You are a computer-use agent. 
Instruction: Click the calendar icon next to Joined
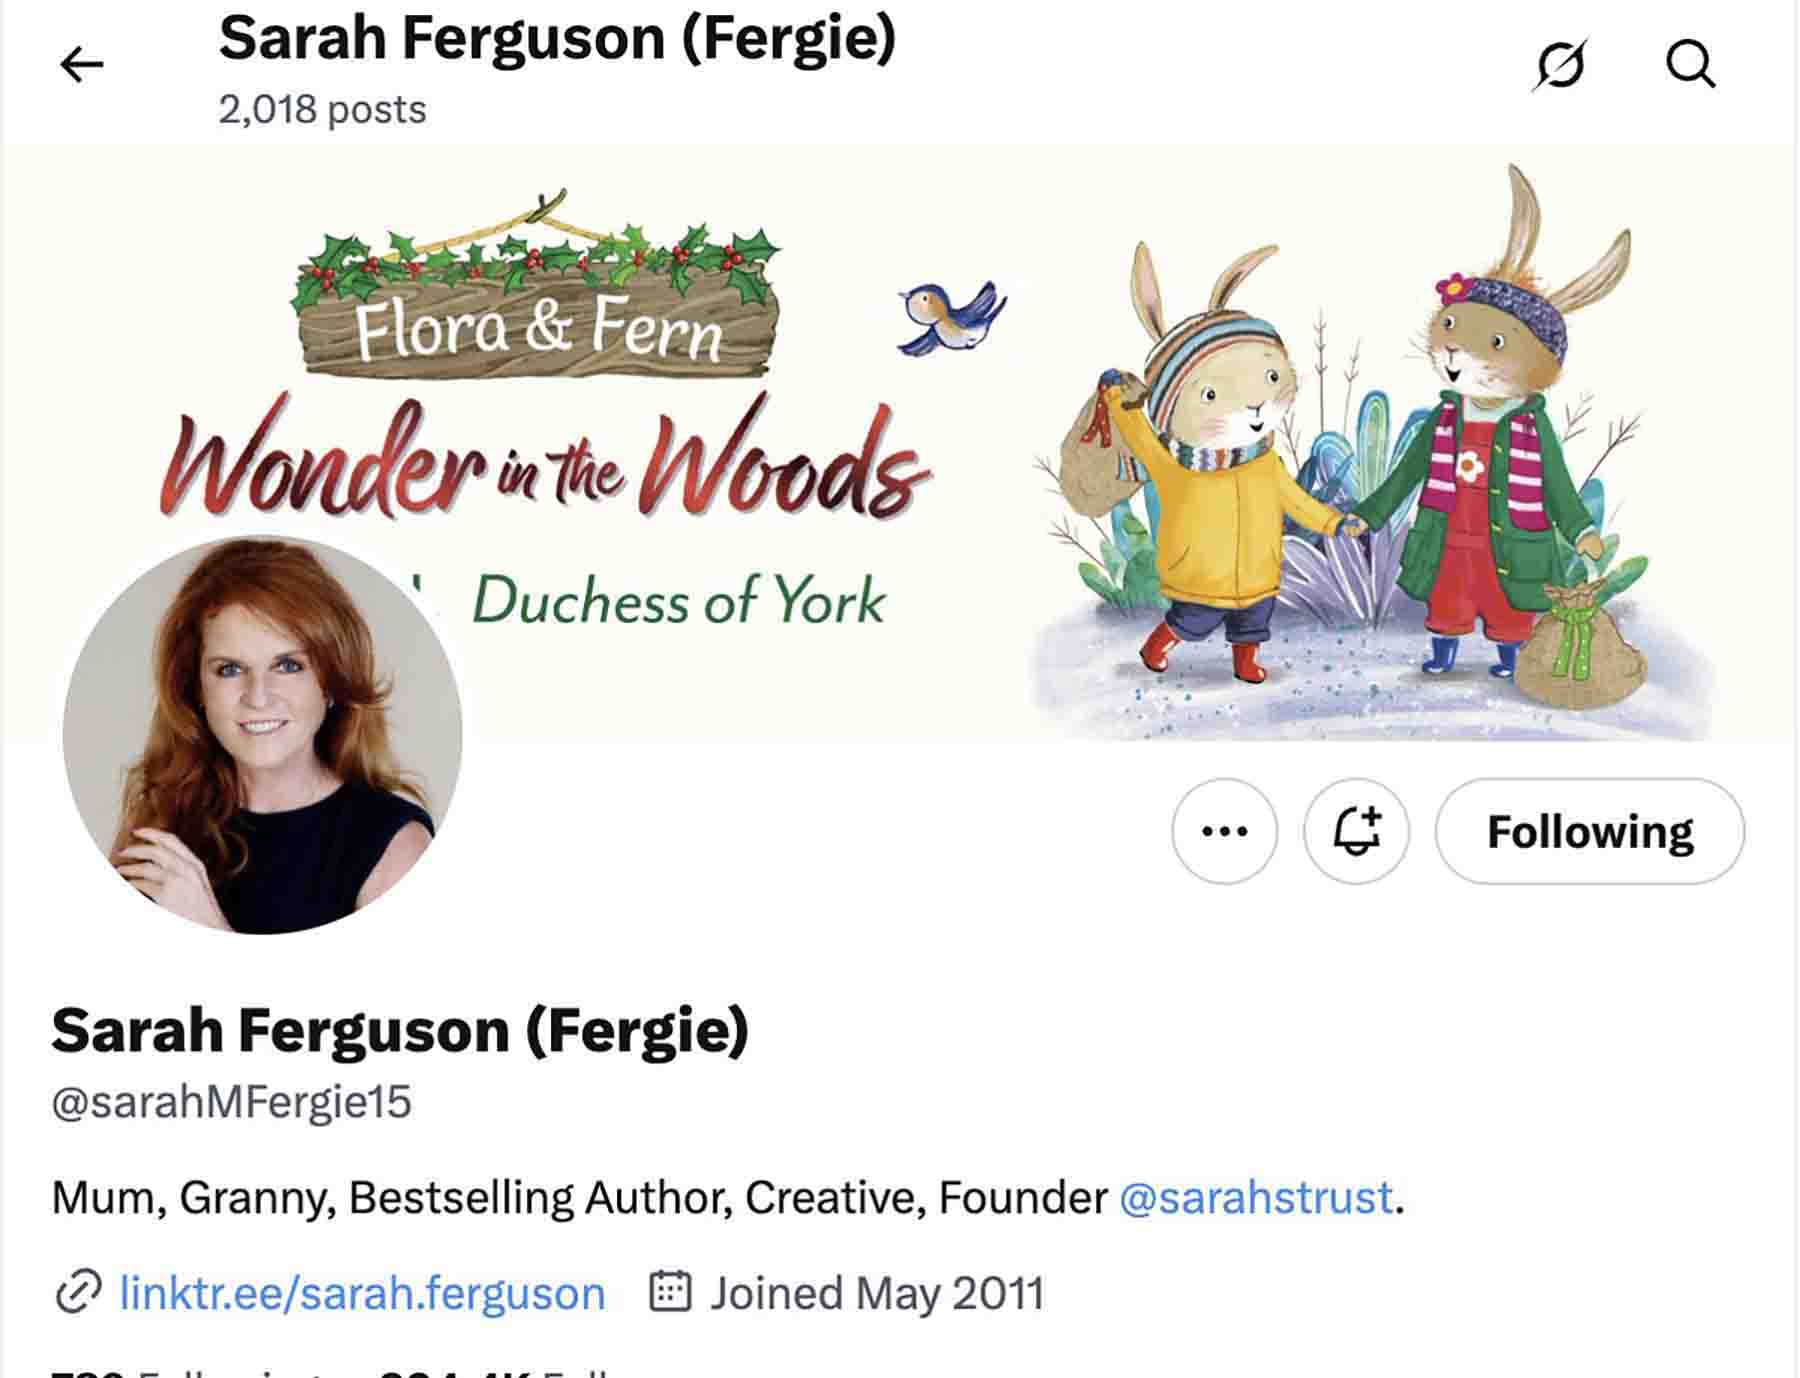pyautogui.click(x=671, y=1291)
